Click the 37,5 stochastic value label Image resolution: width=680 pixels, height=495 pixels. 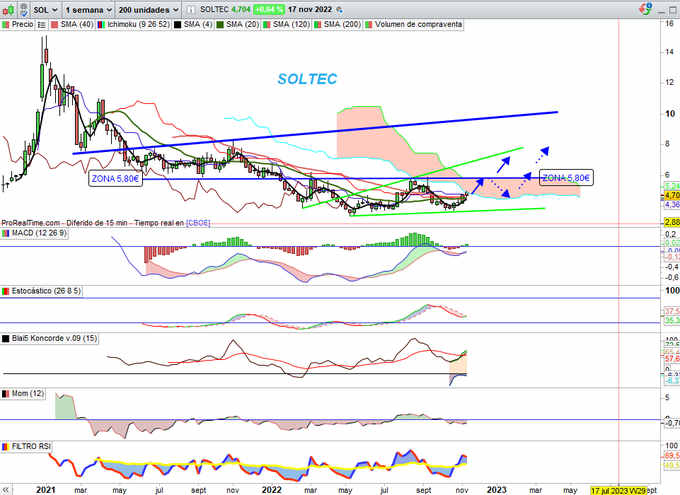tap(672, 311)
